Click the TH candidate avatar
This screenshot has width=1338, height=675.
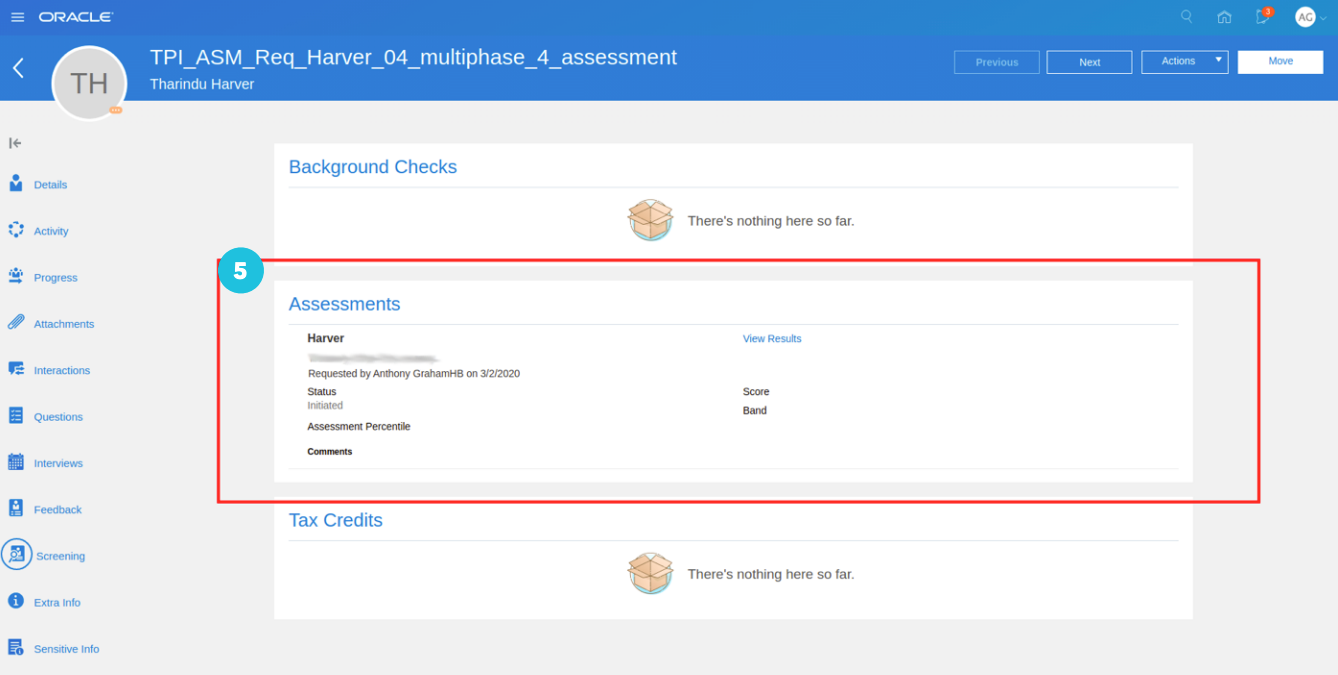(x=89, y=83)
